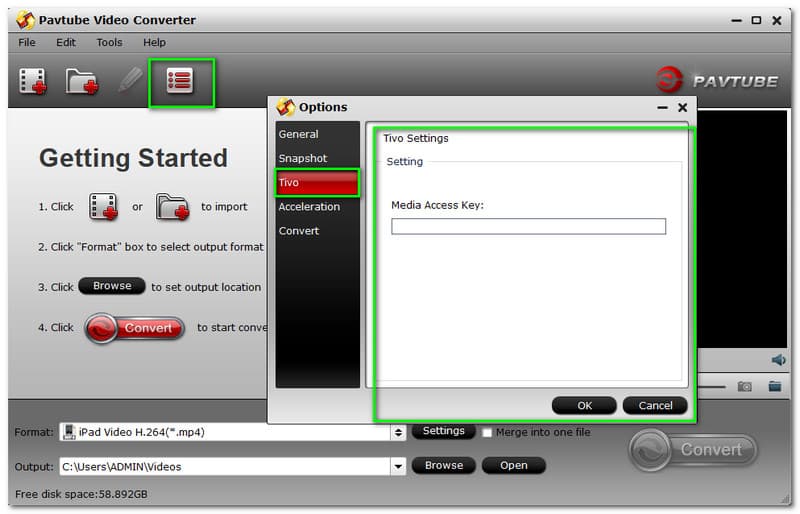This screenshot has width=800, height=514.
Task: Select the Snapshot tab in Options
Action: [x=317, y=158]
